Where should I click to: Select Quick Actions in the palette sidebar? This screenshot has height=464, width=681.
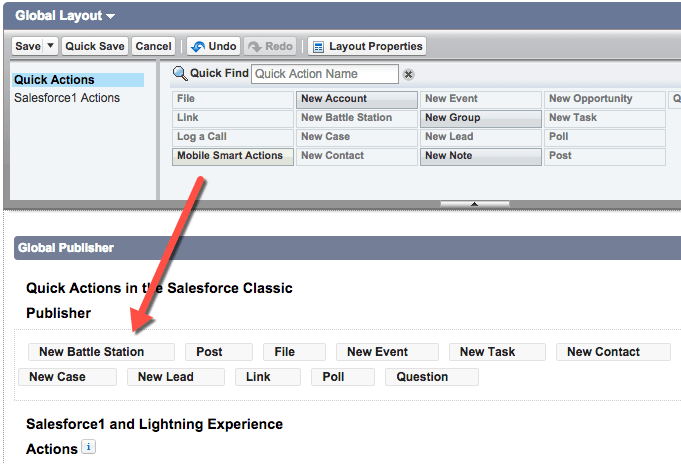pyautogui.click(x=78, y=80)
